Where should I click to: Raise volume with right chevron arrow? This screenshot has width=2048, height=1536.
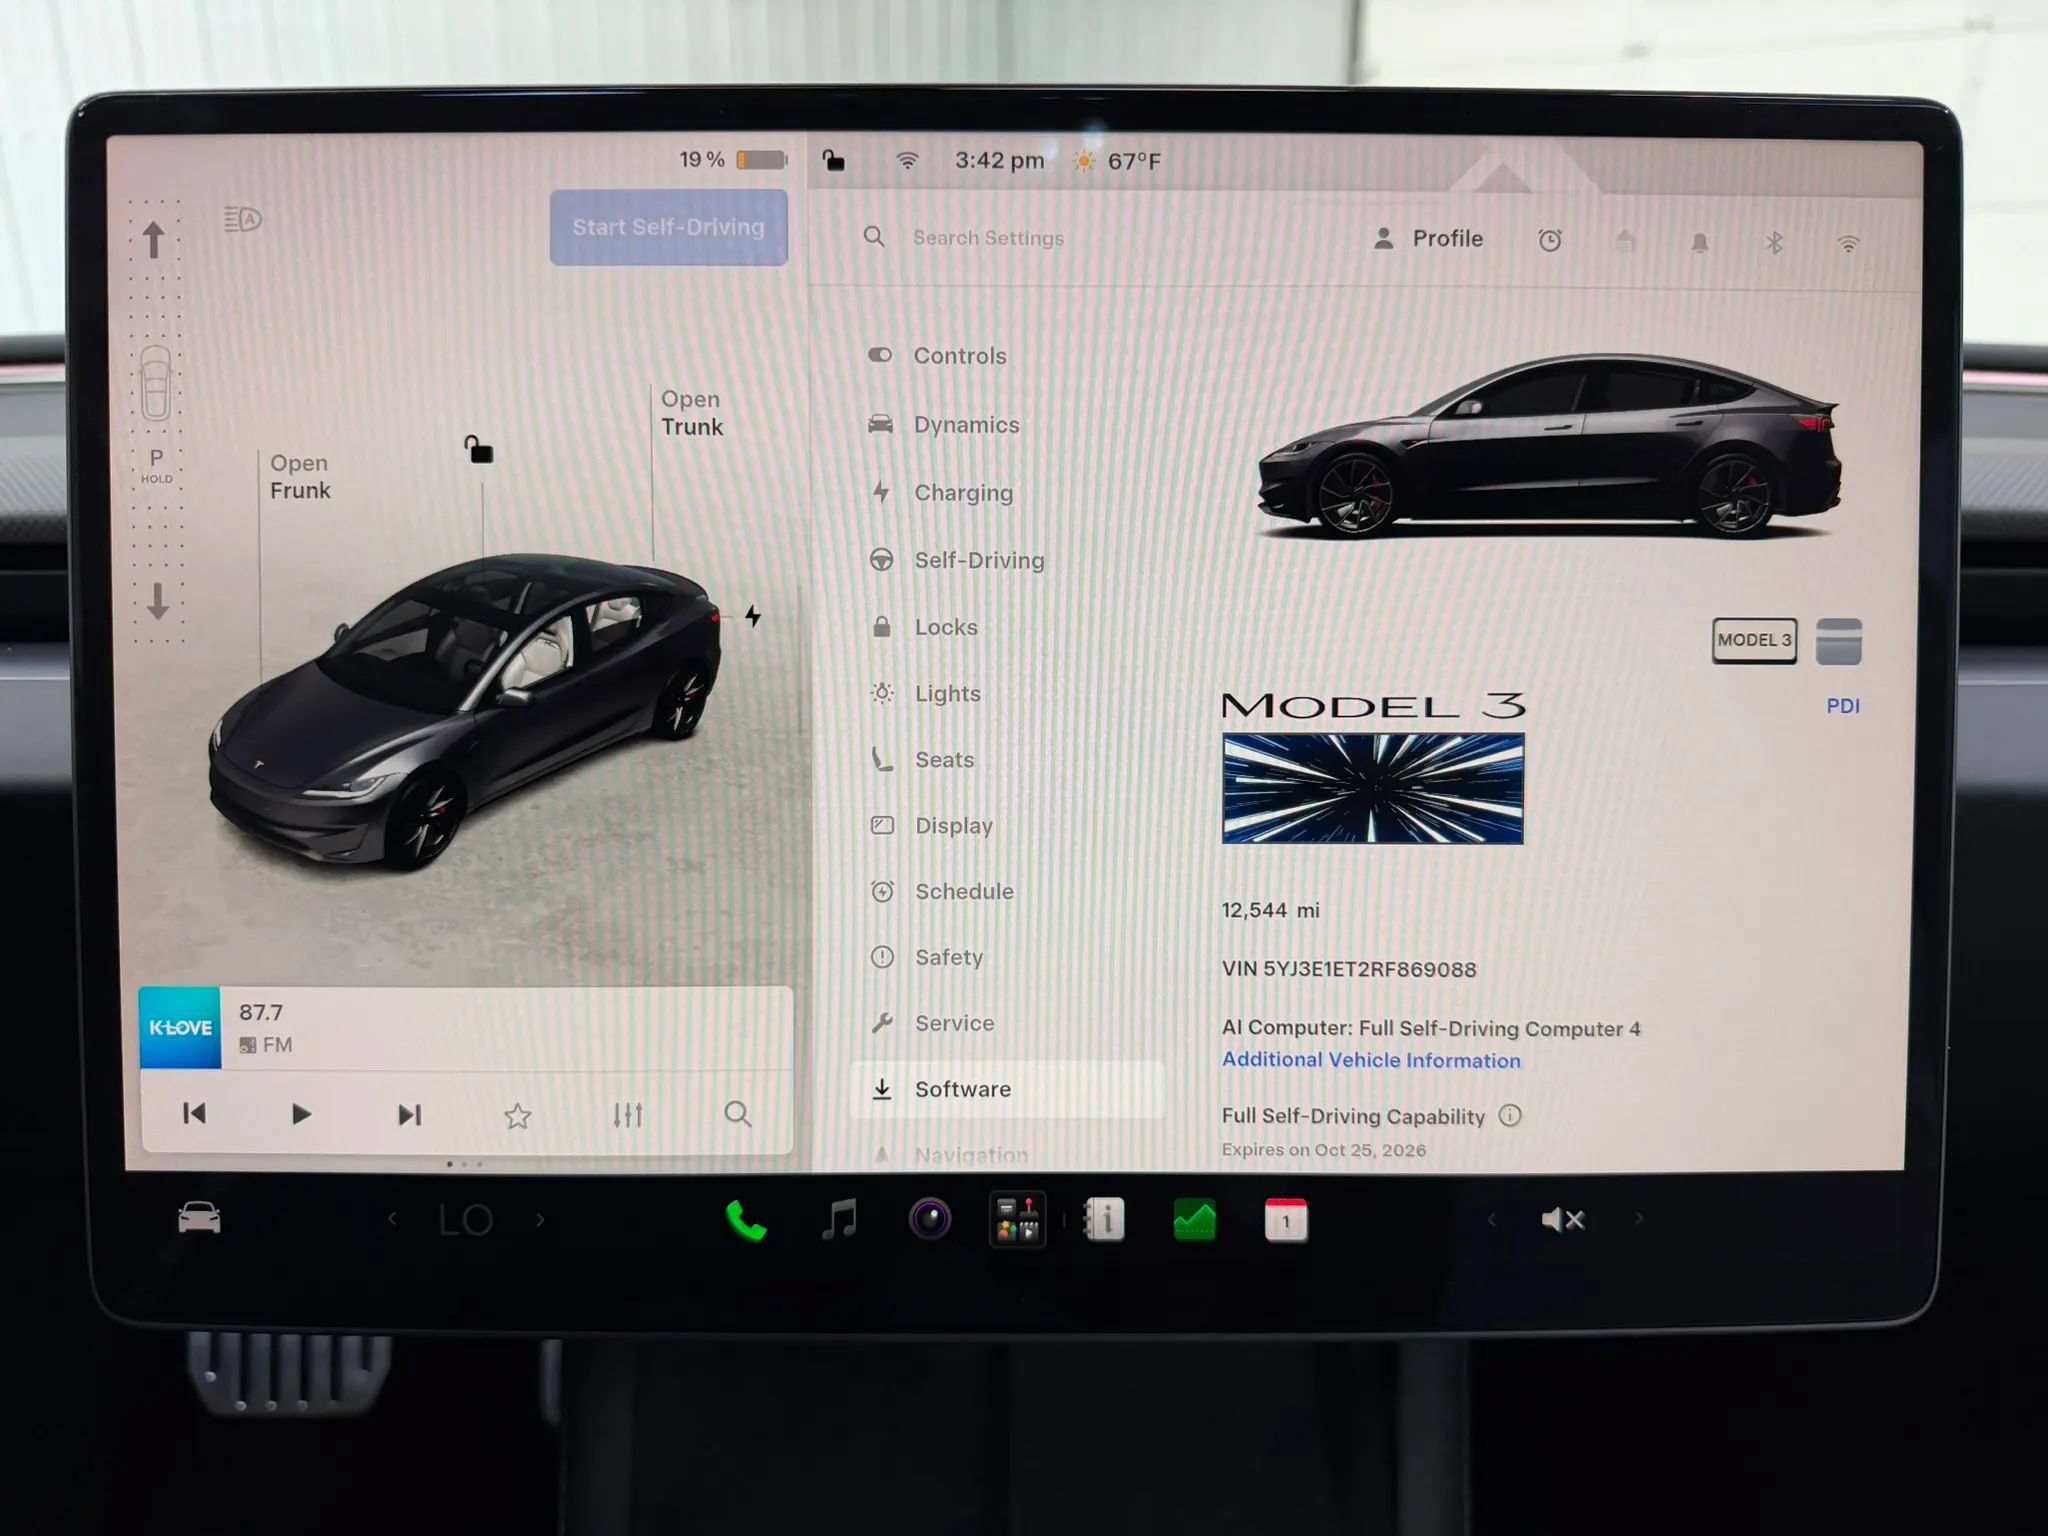click(x=1639, y=1219)
